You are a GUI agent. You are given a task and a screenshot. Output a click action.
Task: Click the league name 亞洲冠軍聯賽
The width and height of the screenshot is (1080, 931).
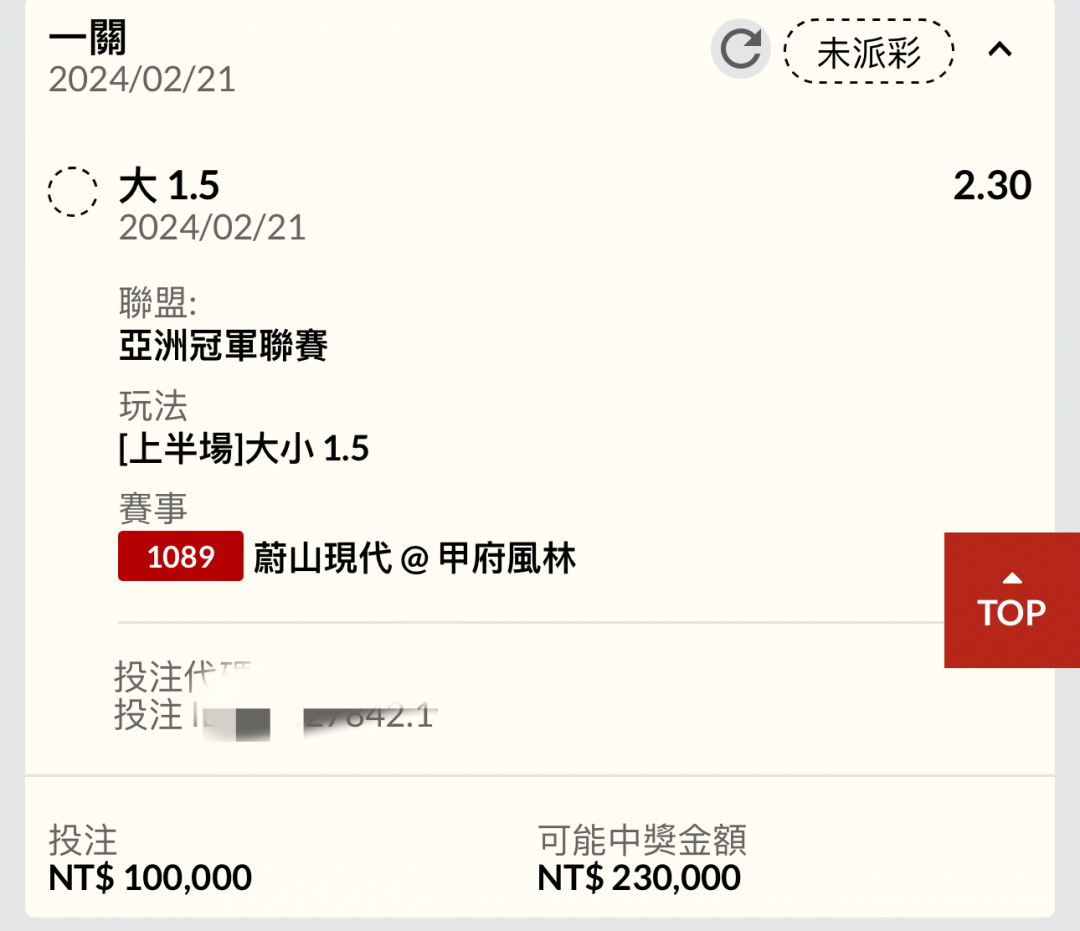[223, 344]
